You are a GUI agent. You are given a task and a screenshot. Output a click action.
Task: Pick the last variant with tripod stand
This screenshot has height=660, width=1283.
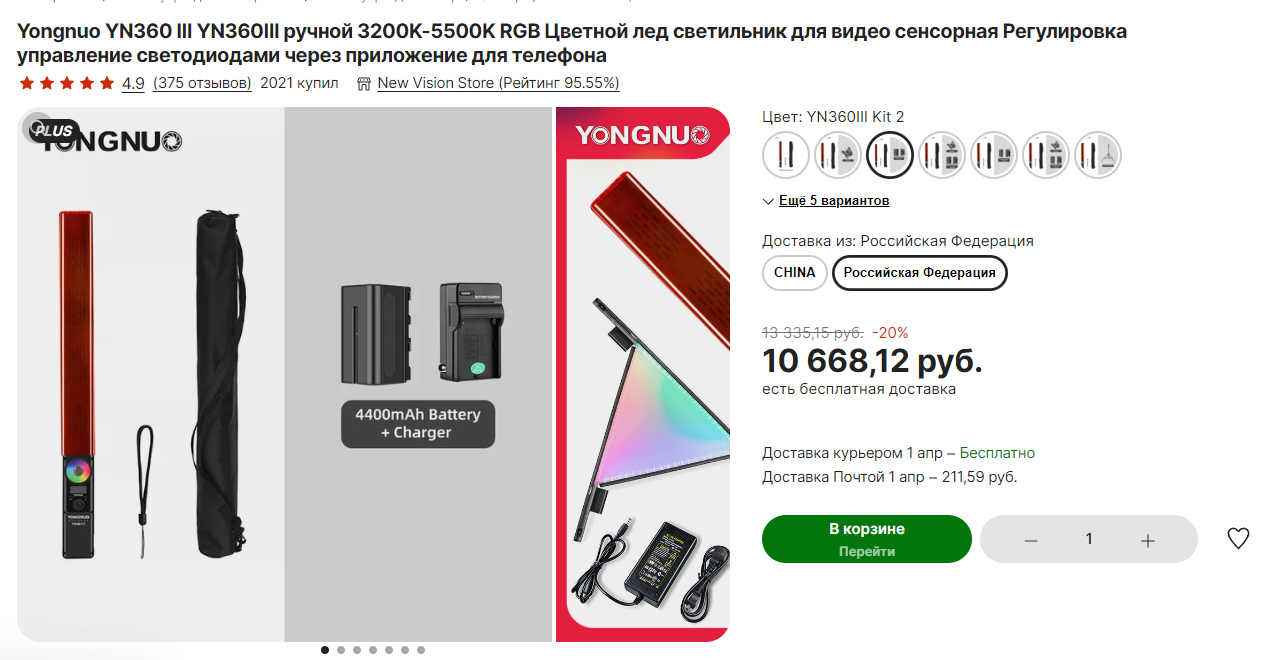1098,155
